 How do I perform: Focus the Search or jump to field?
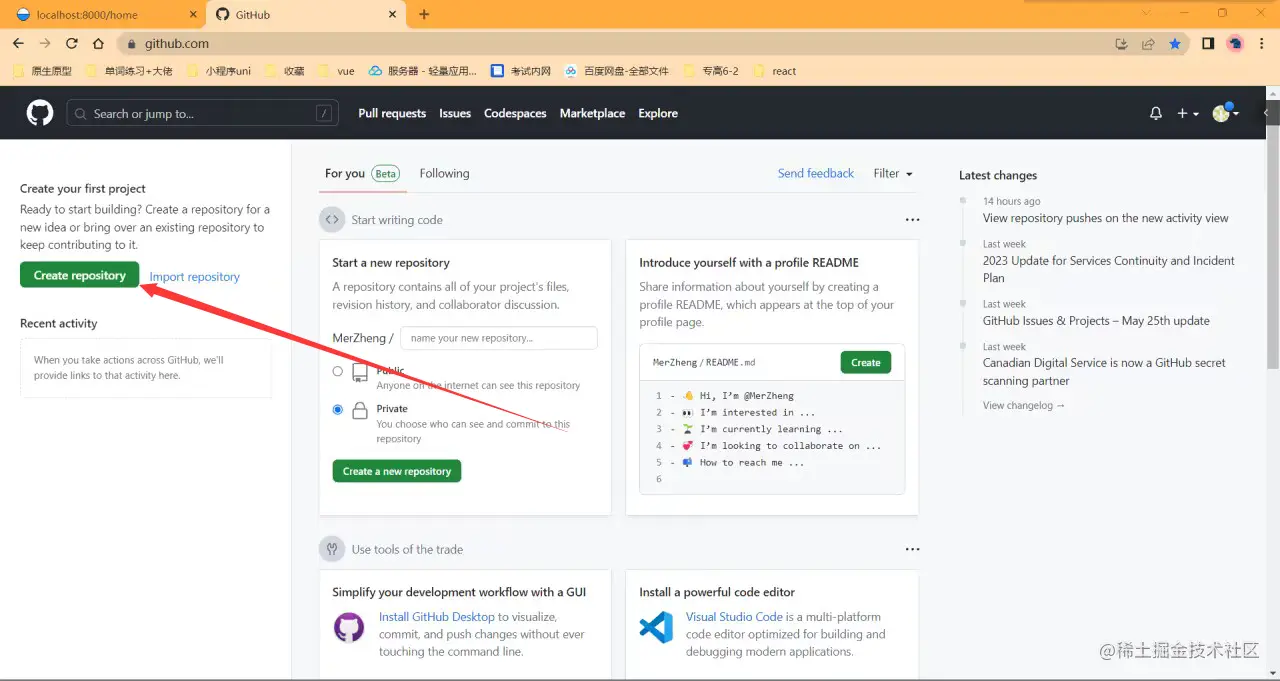(203, 114)
